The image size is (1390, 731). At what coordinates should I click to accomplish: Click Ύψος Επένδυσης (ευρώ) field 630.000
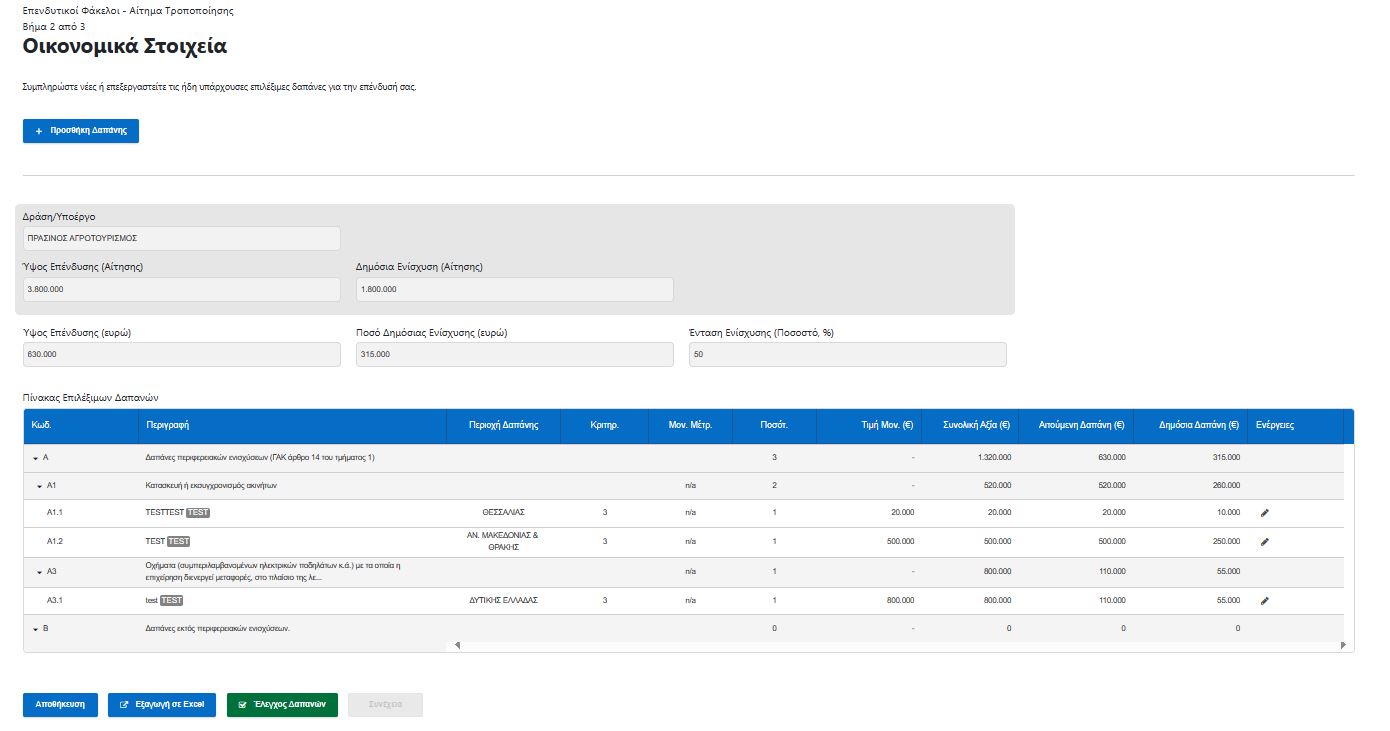point(181,355)
